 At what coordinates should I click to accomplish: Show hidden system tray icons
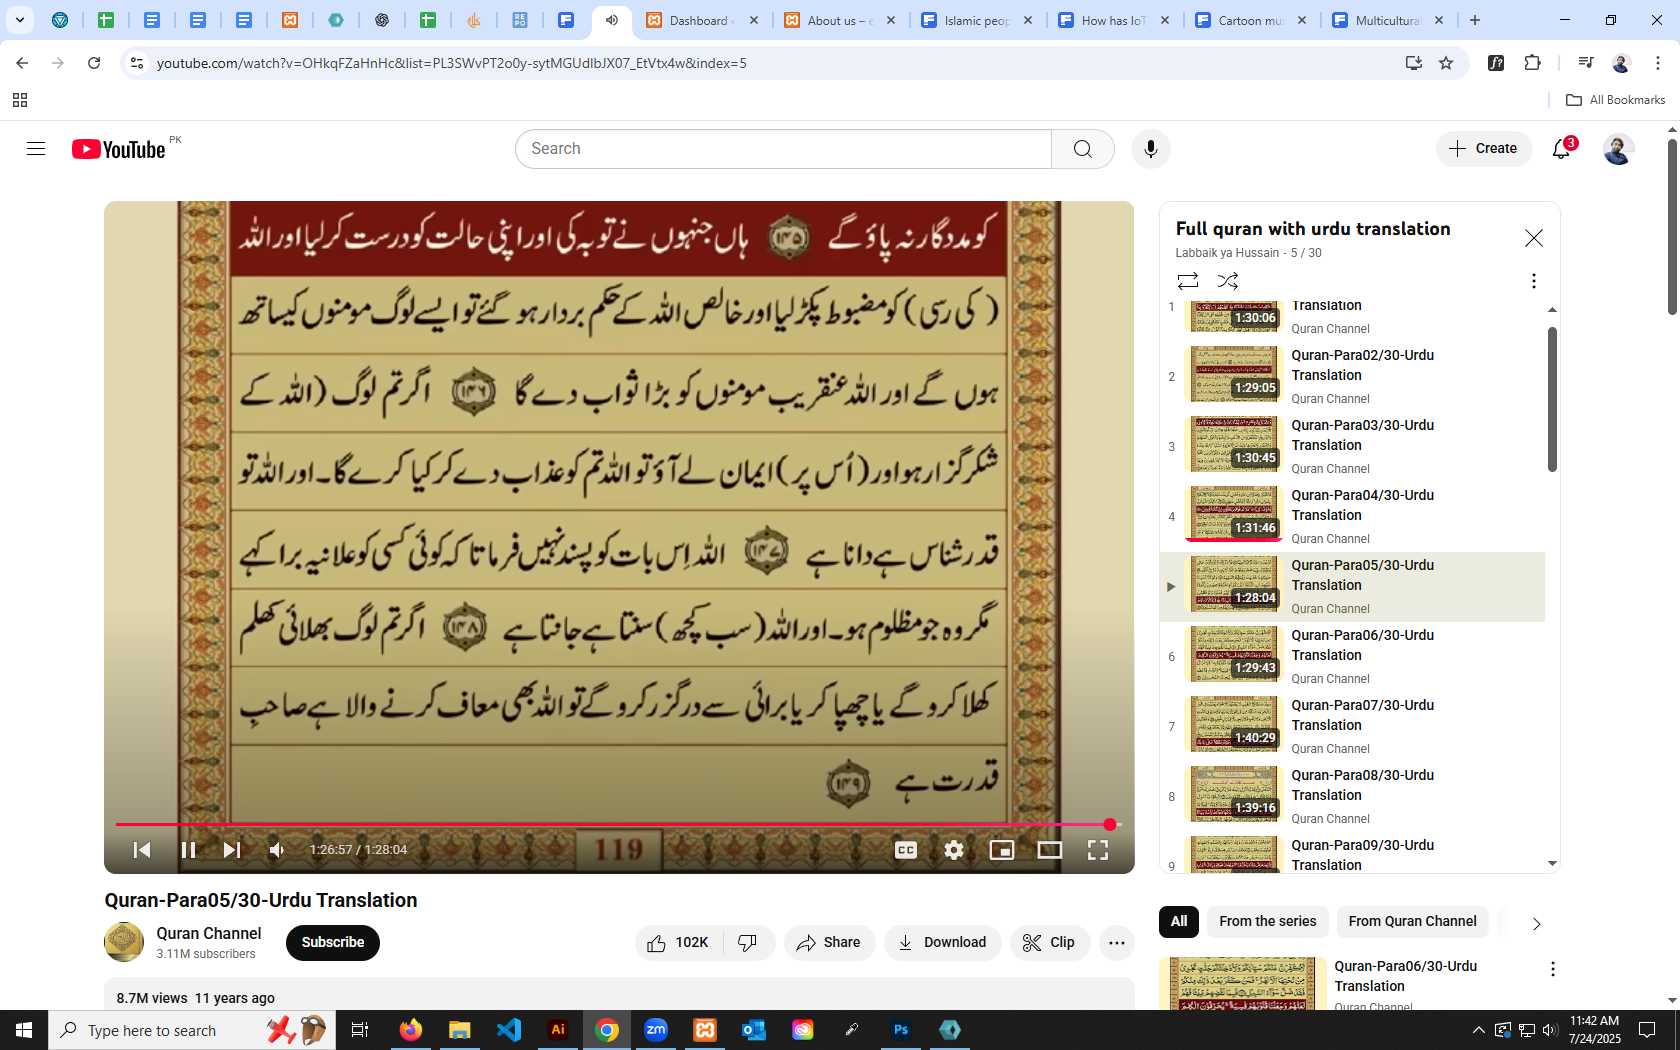[x=1478, y=1030]
